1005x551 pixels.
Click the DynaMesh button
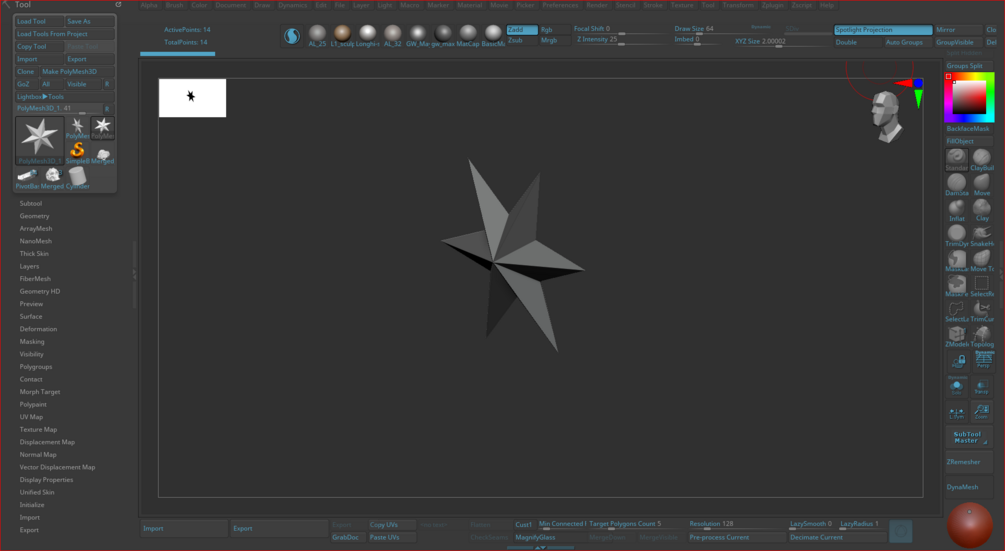tap(968, 487)
